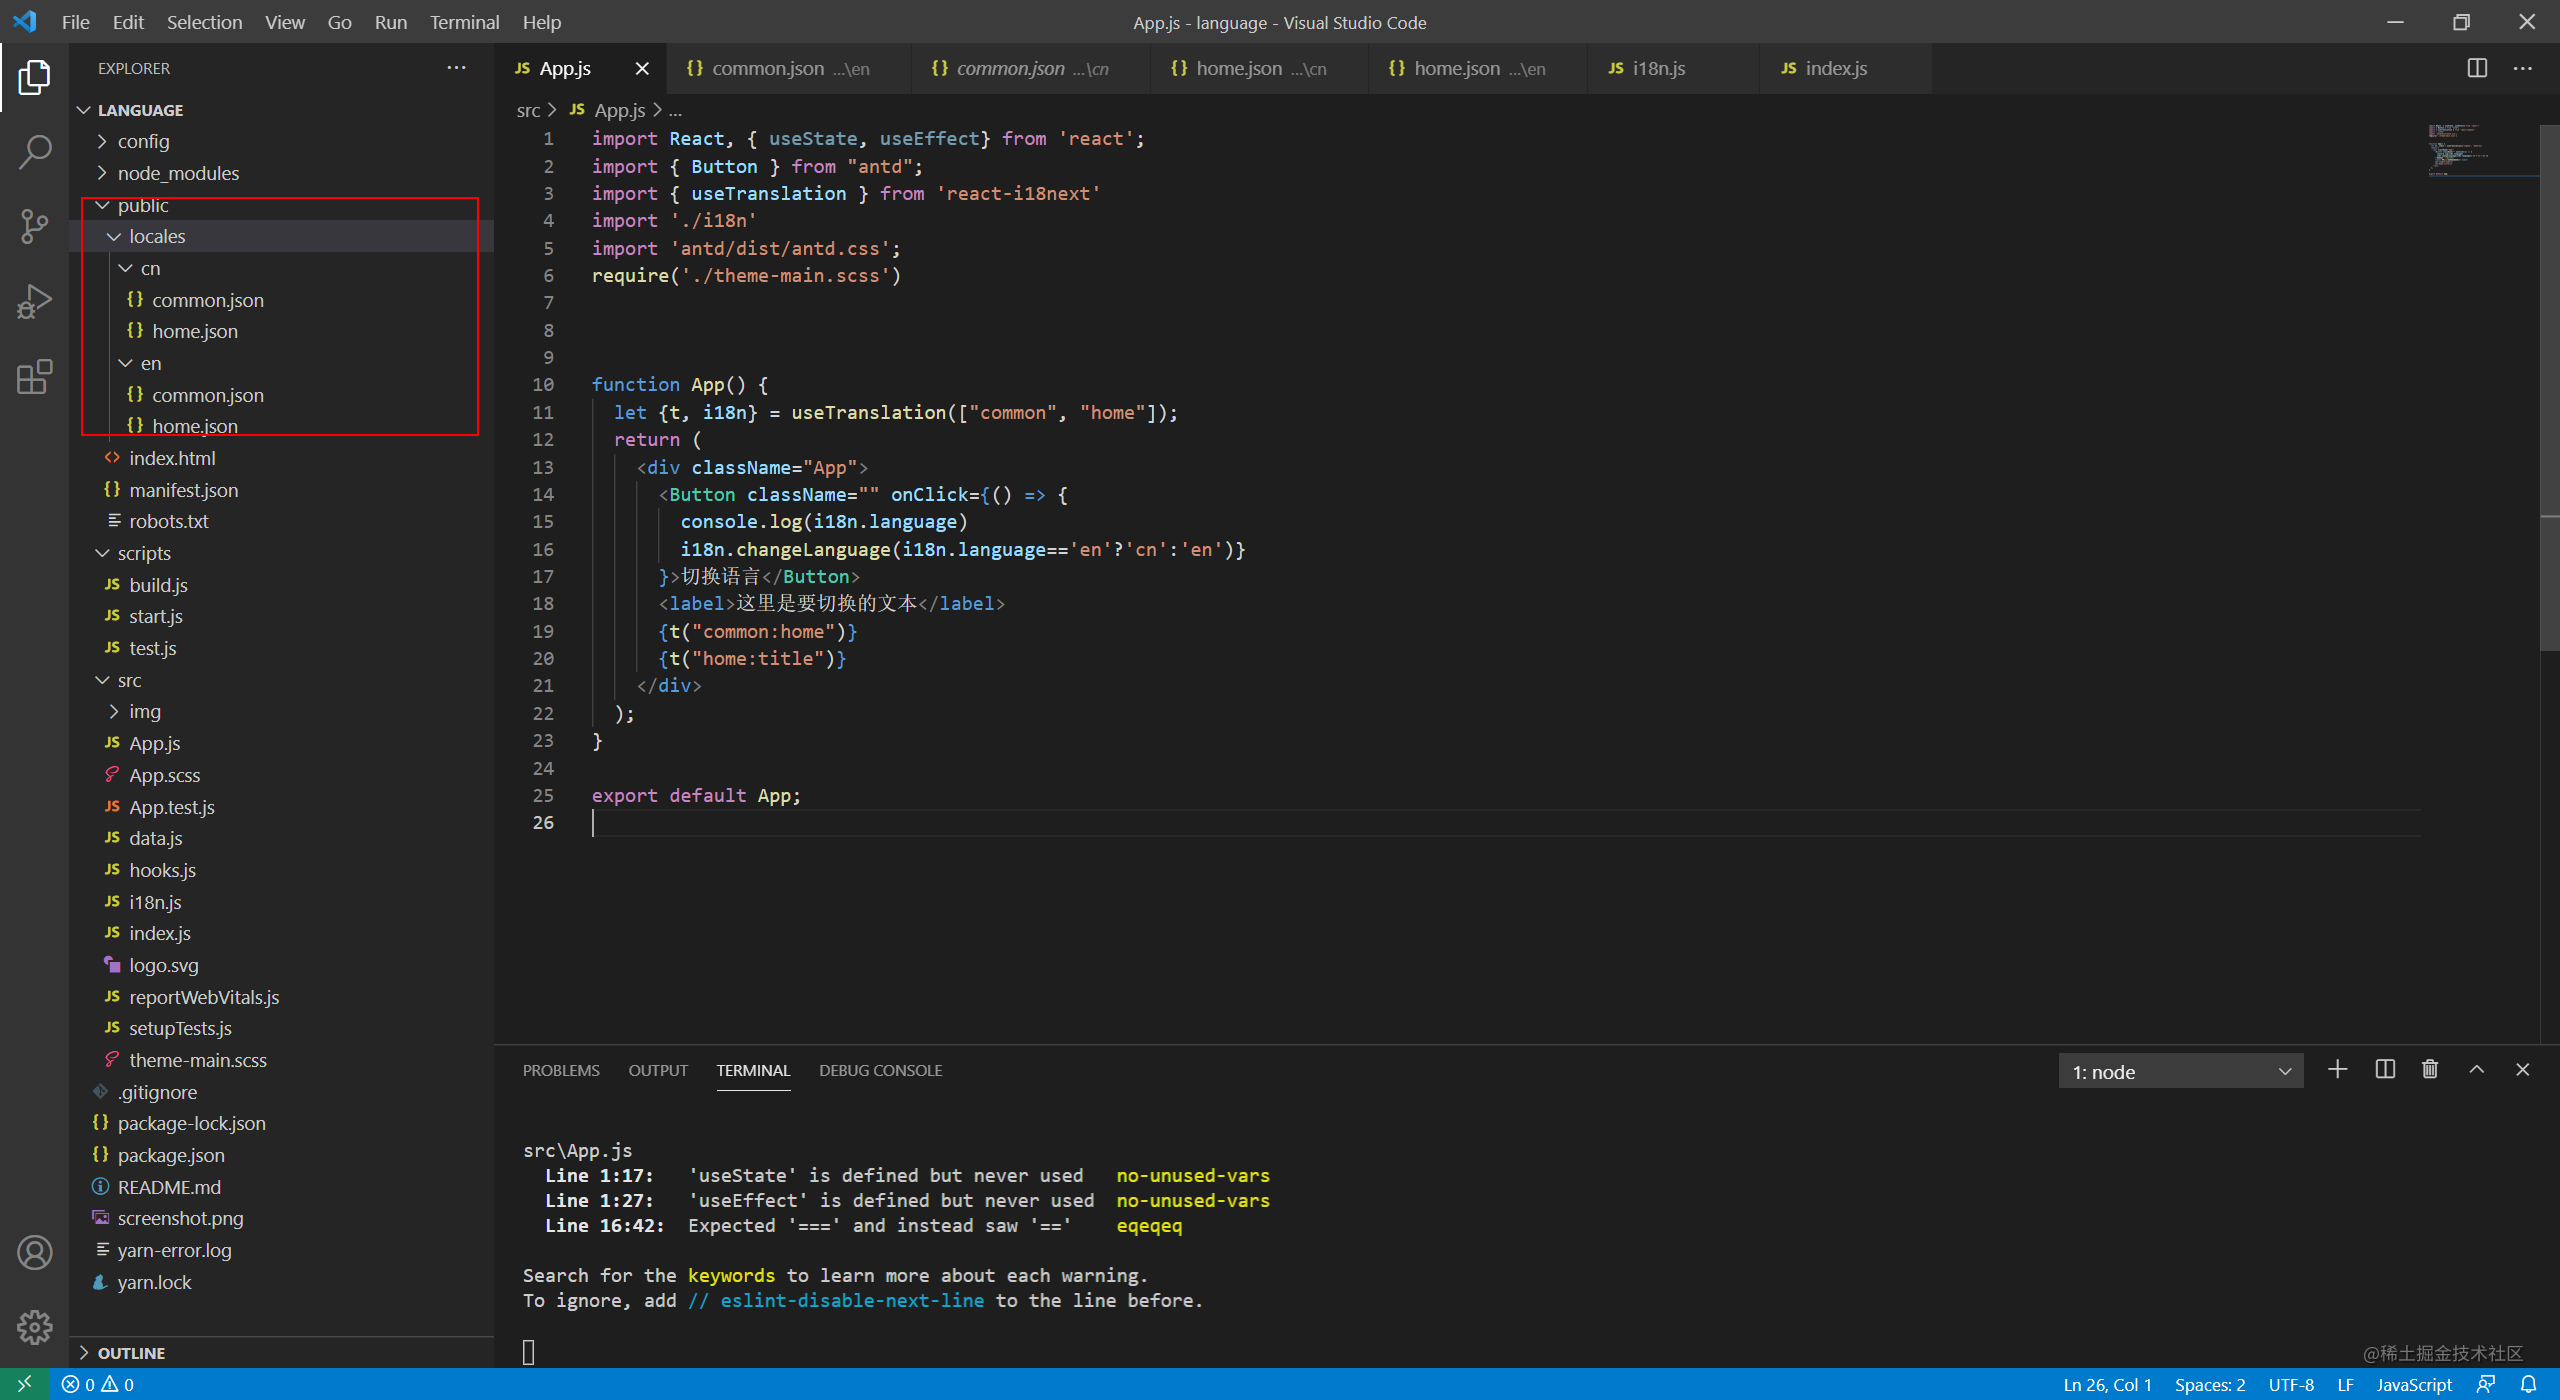Image resolution: width=2560 pixels, height=1400 pixels.
Task: Expand the OUTLINE section
Action: [131, 1353]
